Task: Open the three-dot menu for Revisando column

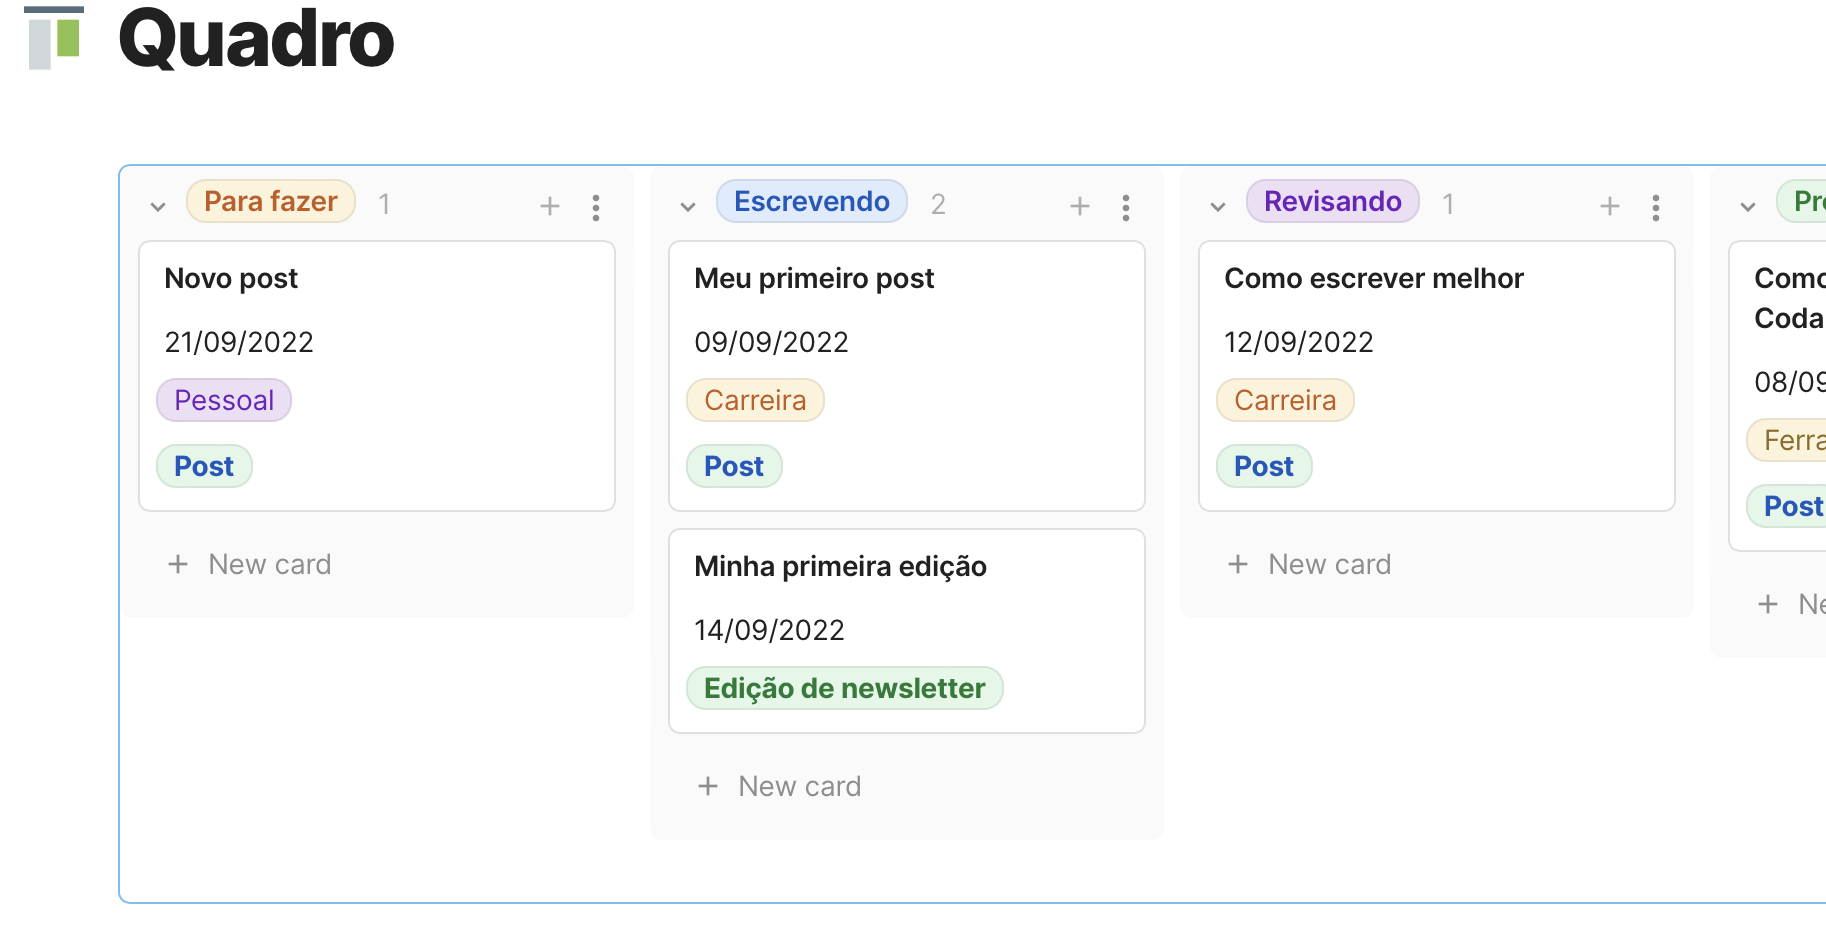Action: tap(1655, 206)
